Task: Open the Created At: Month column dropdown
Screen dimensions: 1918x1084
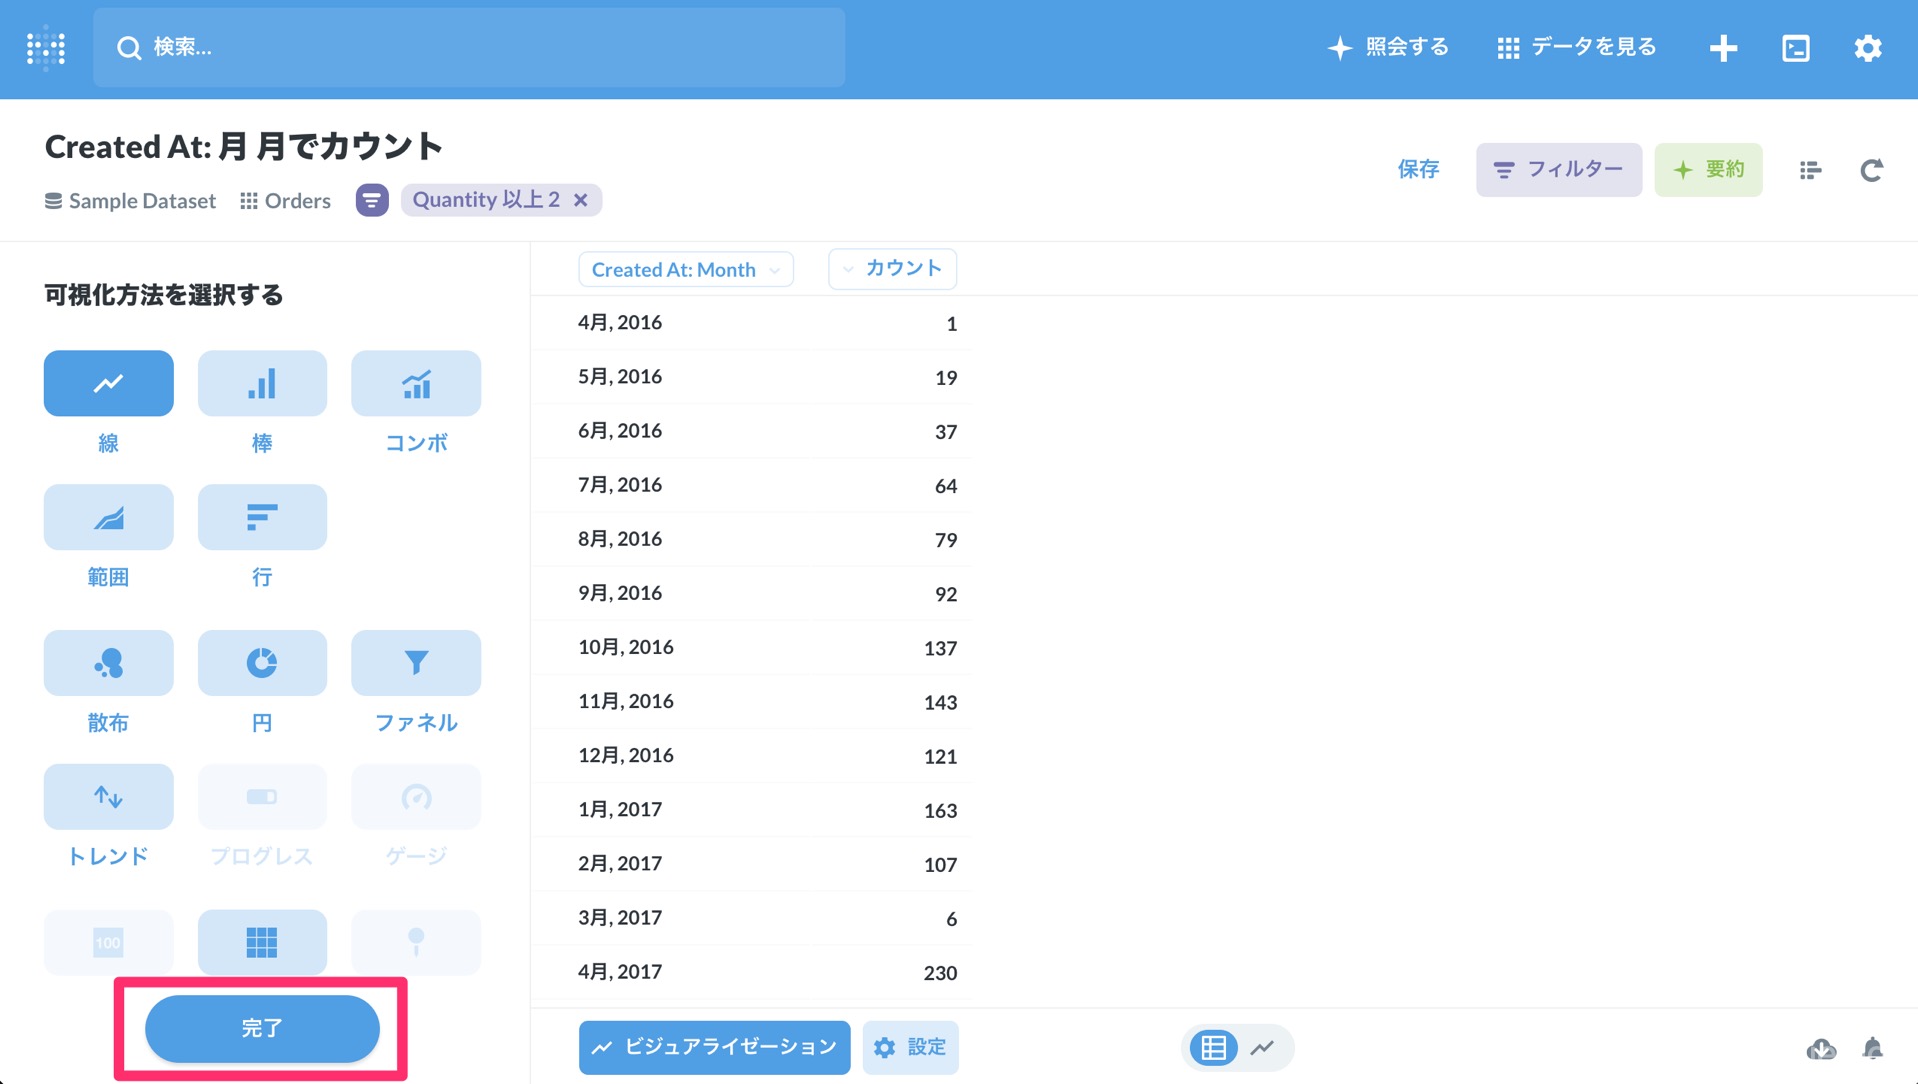Action: (x=685, y=269)
